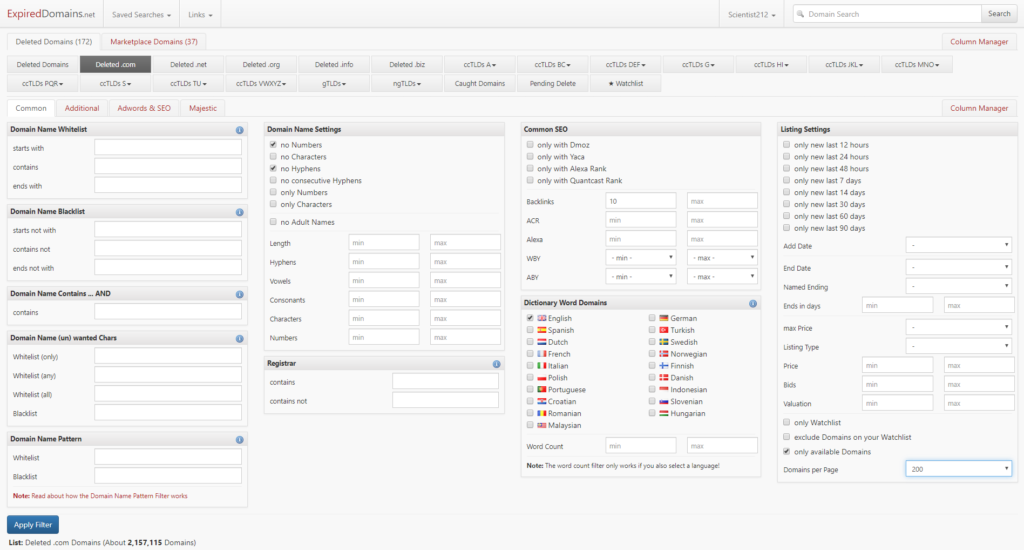Click the Domain Name Whitelist info icon

[240, 130]
